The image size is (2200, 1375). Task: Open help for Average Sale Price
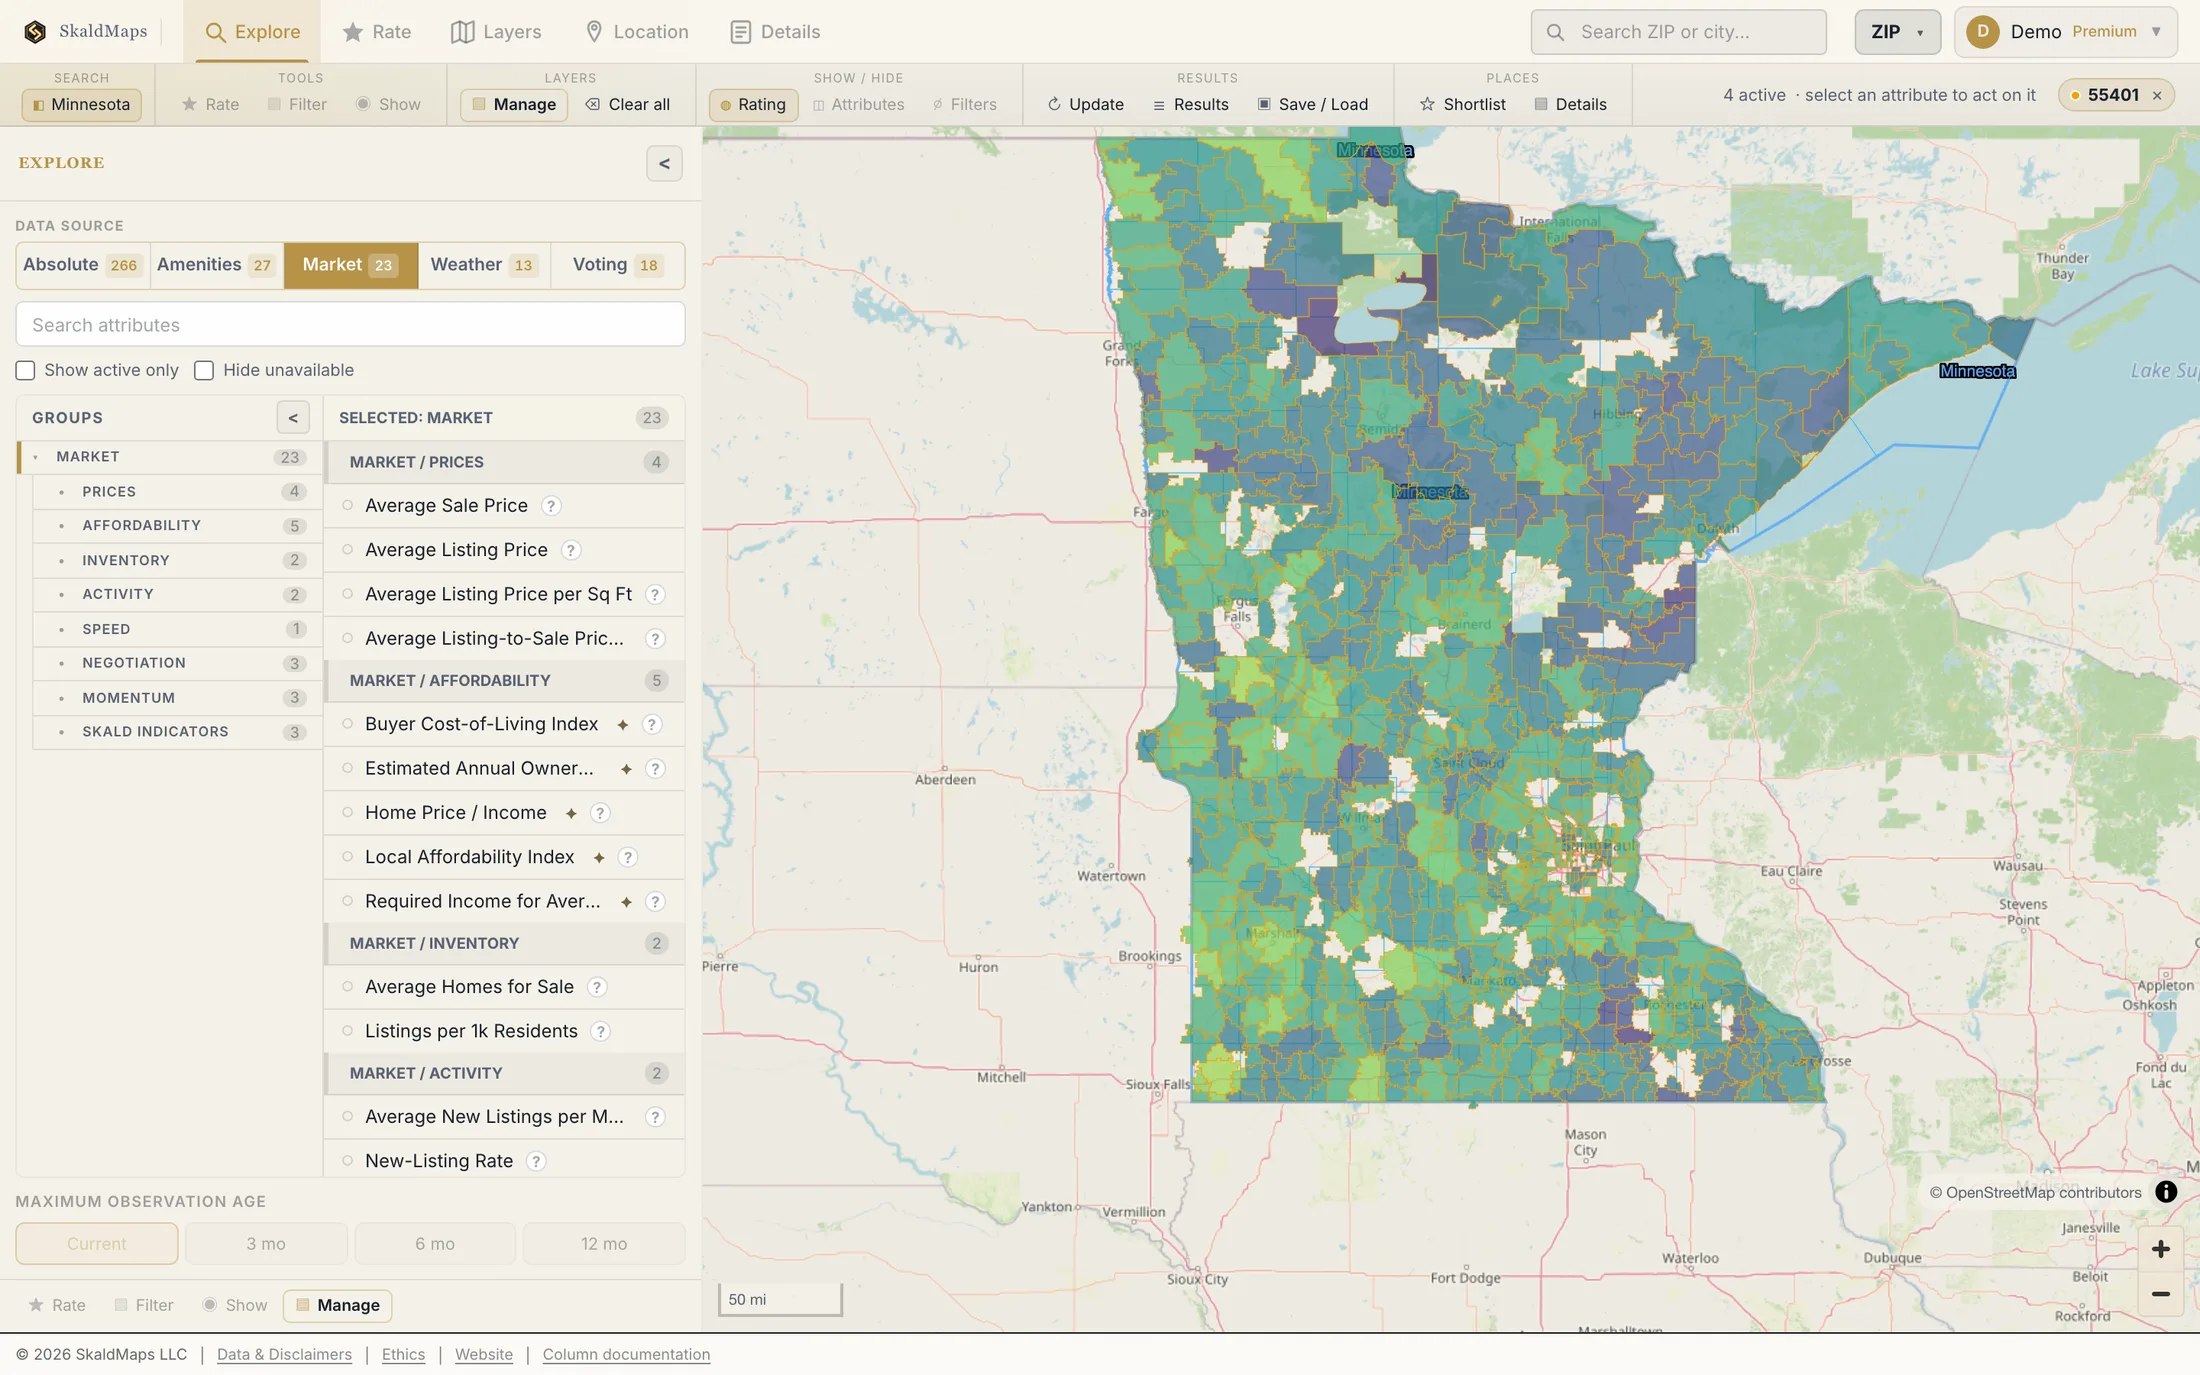coord(551,506)
